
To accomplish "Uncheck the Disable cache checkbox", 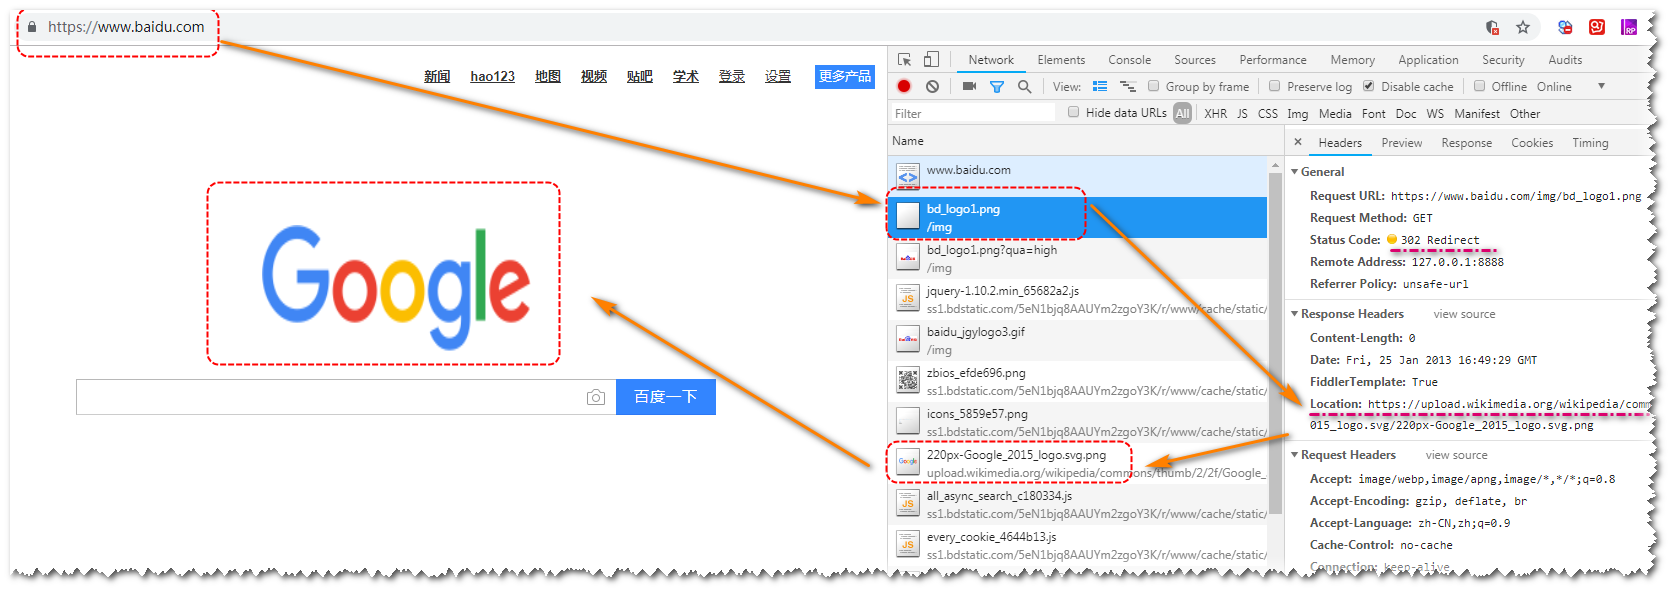I will 1369,86.
